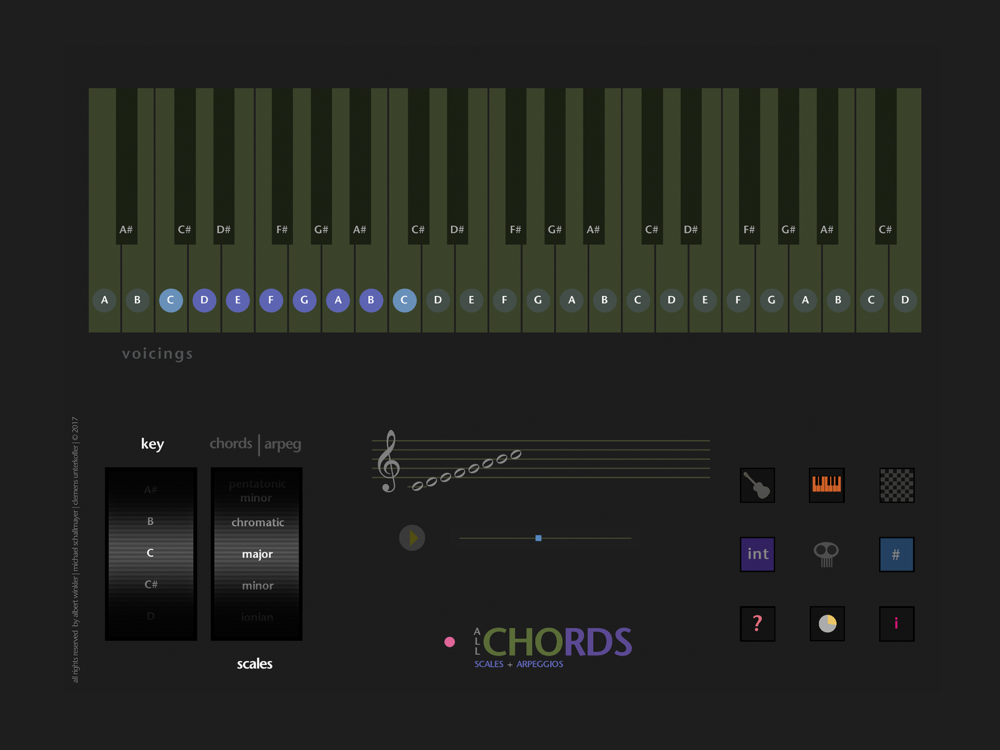Select pentatonic minor in scale picker

coord(257,490)
